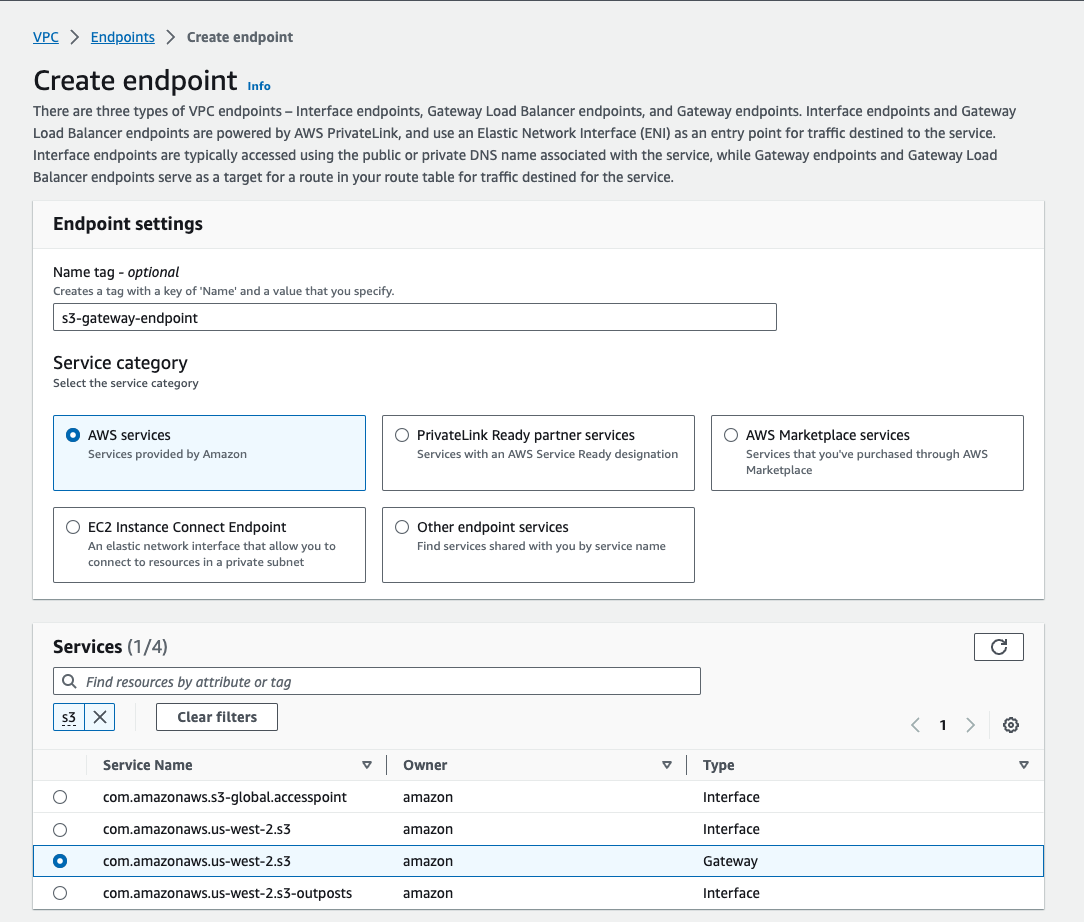Open the Info link
Screen dimensions: 1084x922
(x=259, y=86)
